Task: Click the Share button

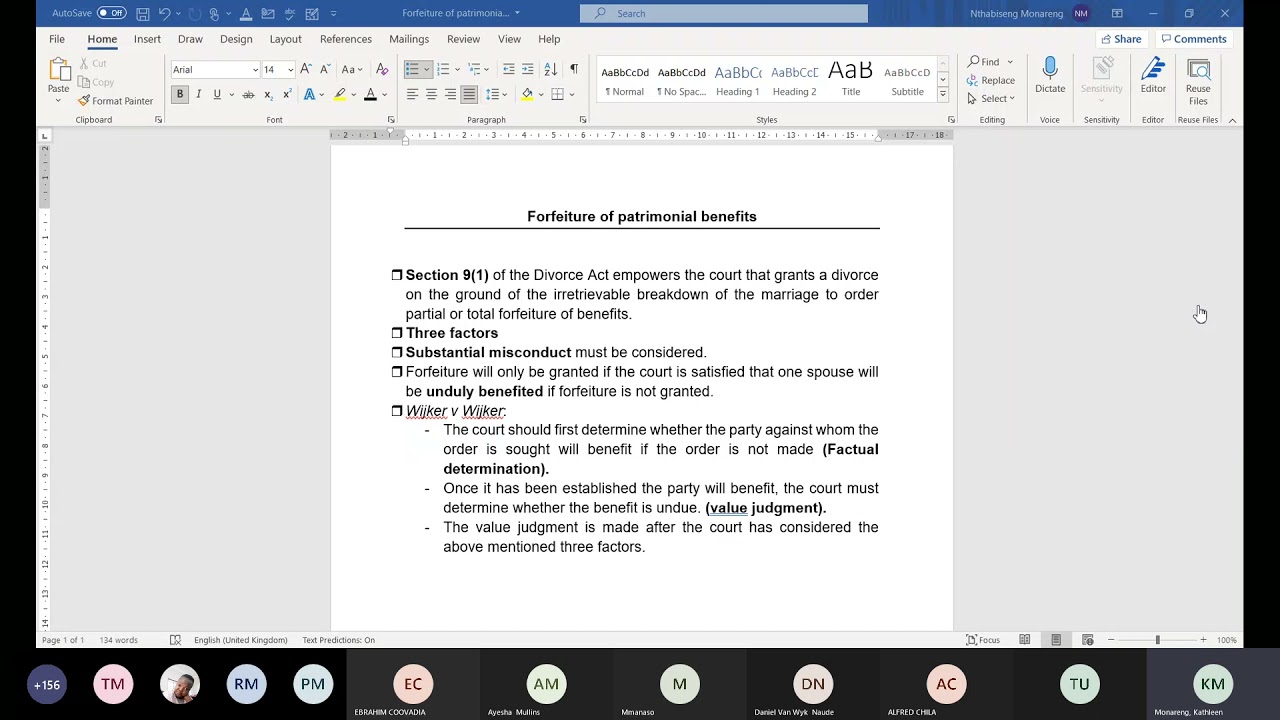Action: (x=1121, y=39)
